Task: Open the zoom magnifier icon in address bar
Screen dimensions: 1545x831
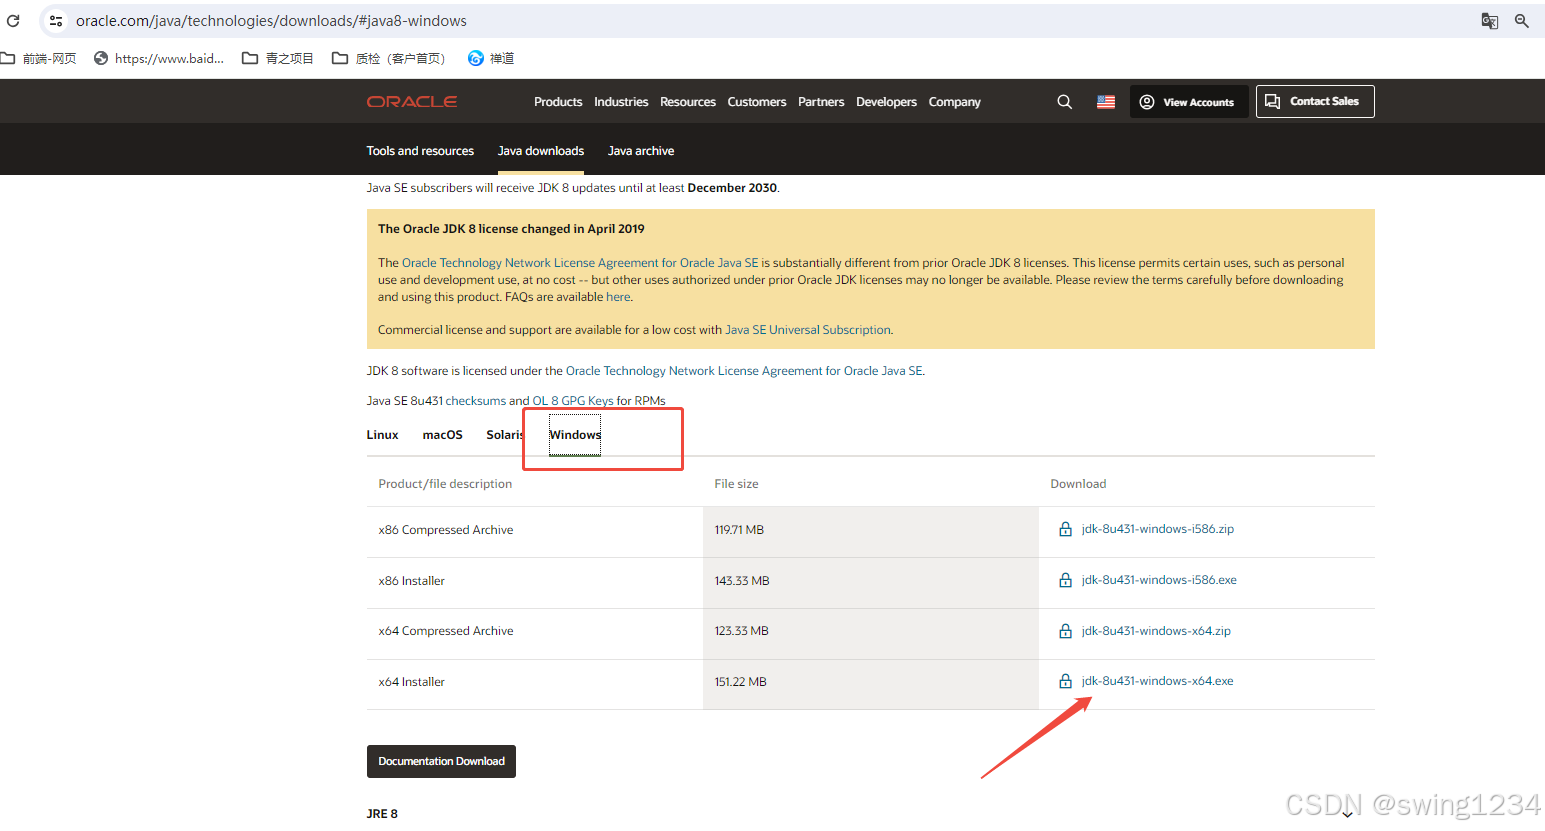Action: click(1522, 21)
